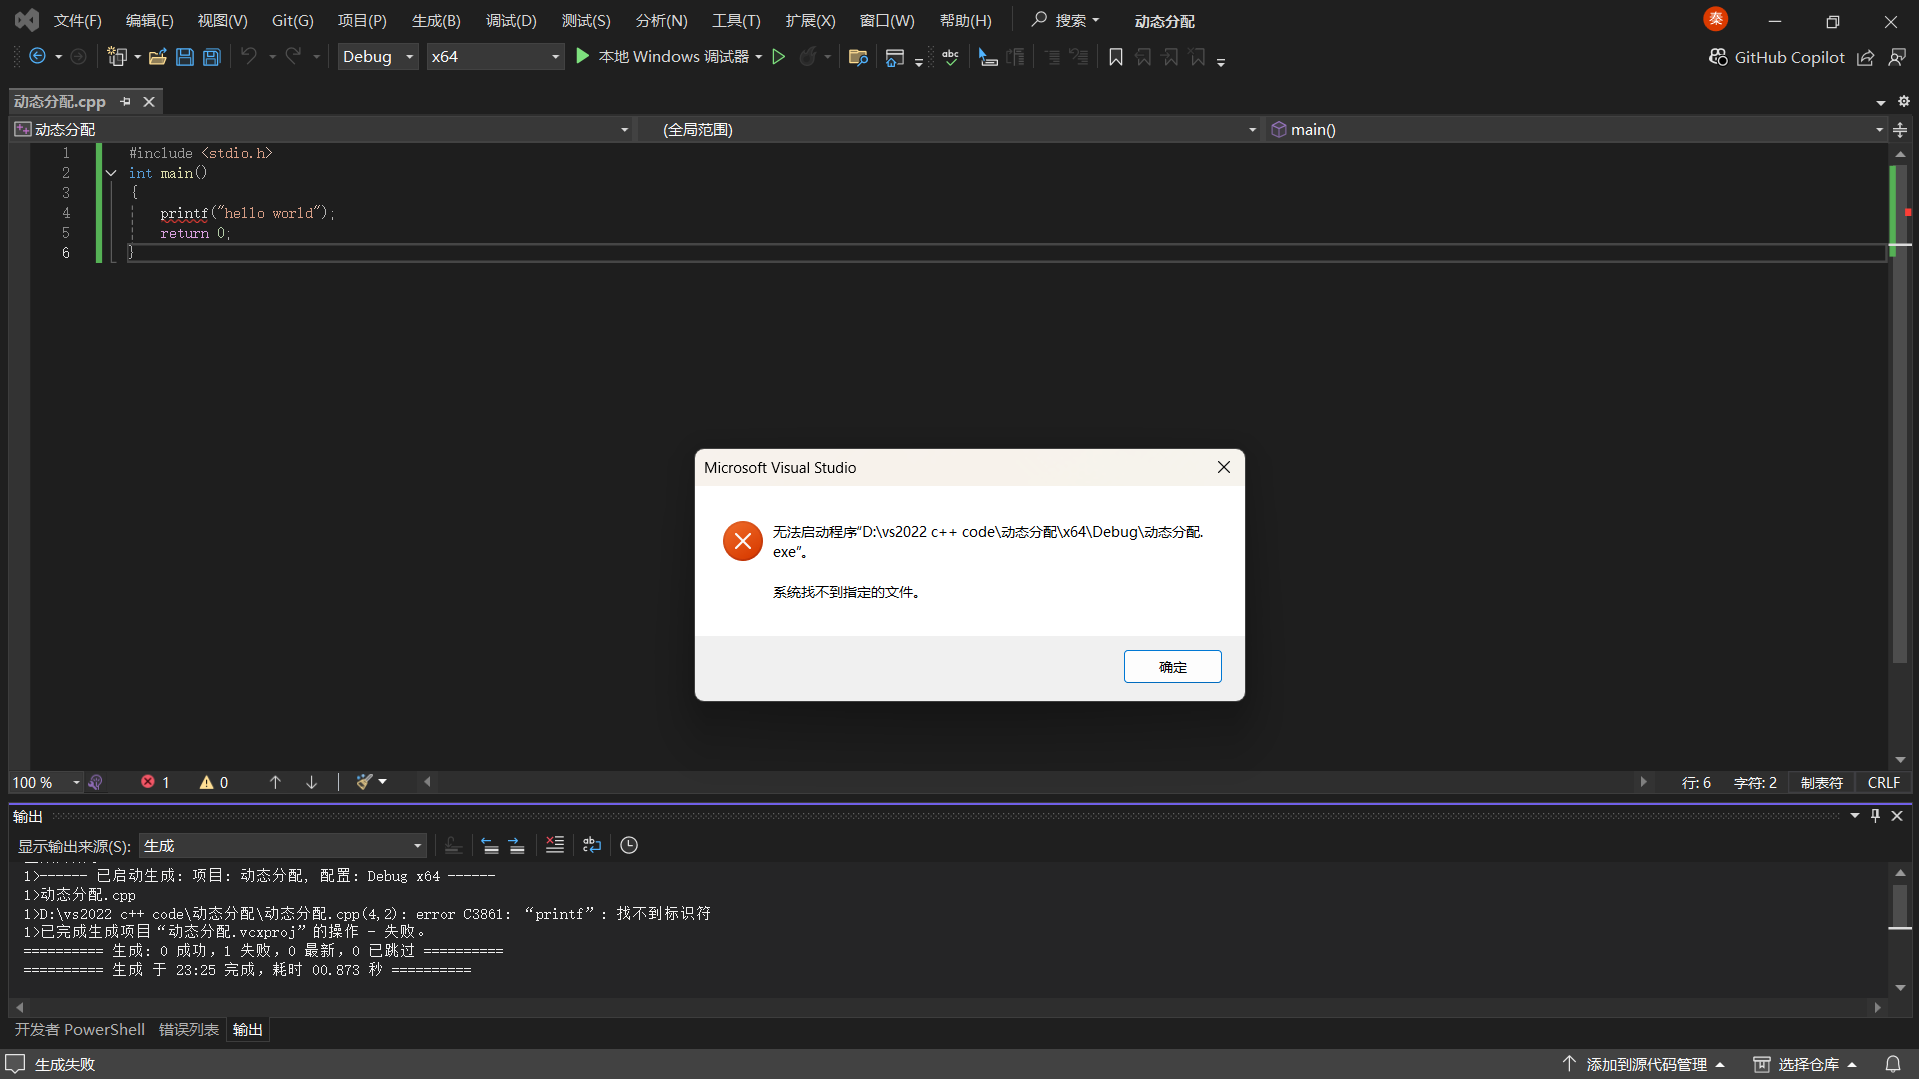Click the editor settings gear icon

(x=1904, y=101)
